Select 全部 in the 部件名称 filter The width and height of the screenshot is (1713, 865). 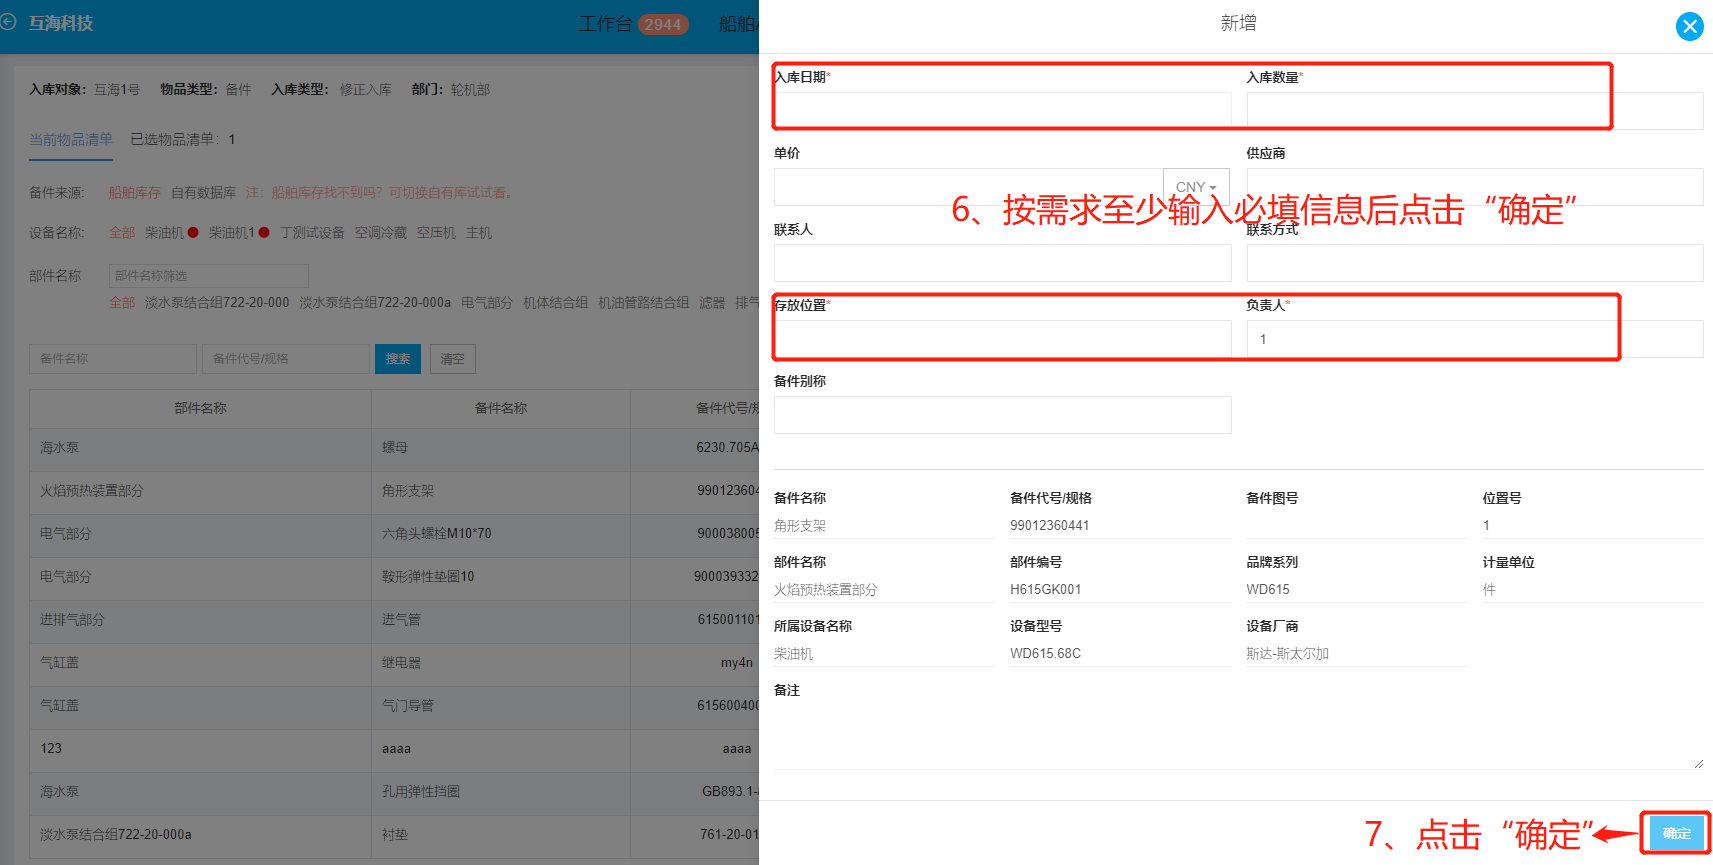pos(121,302)
